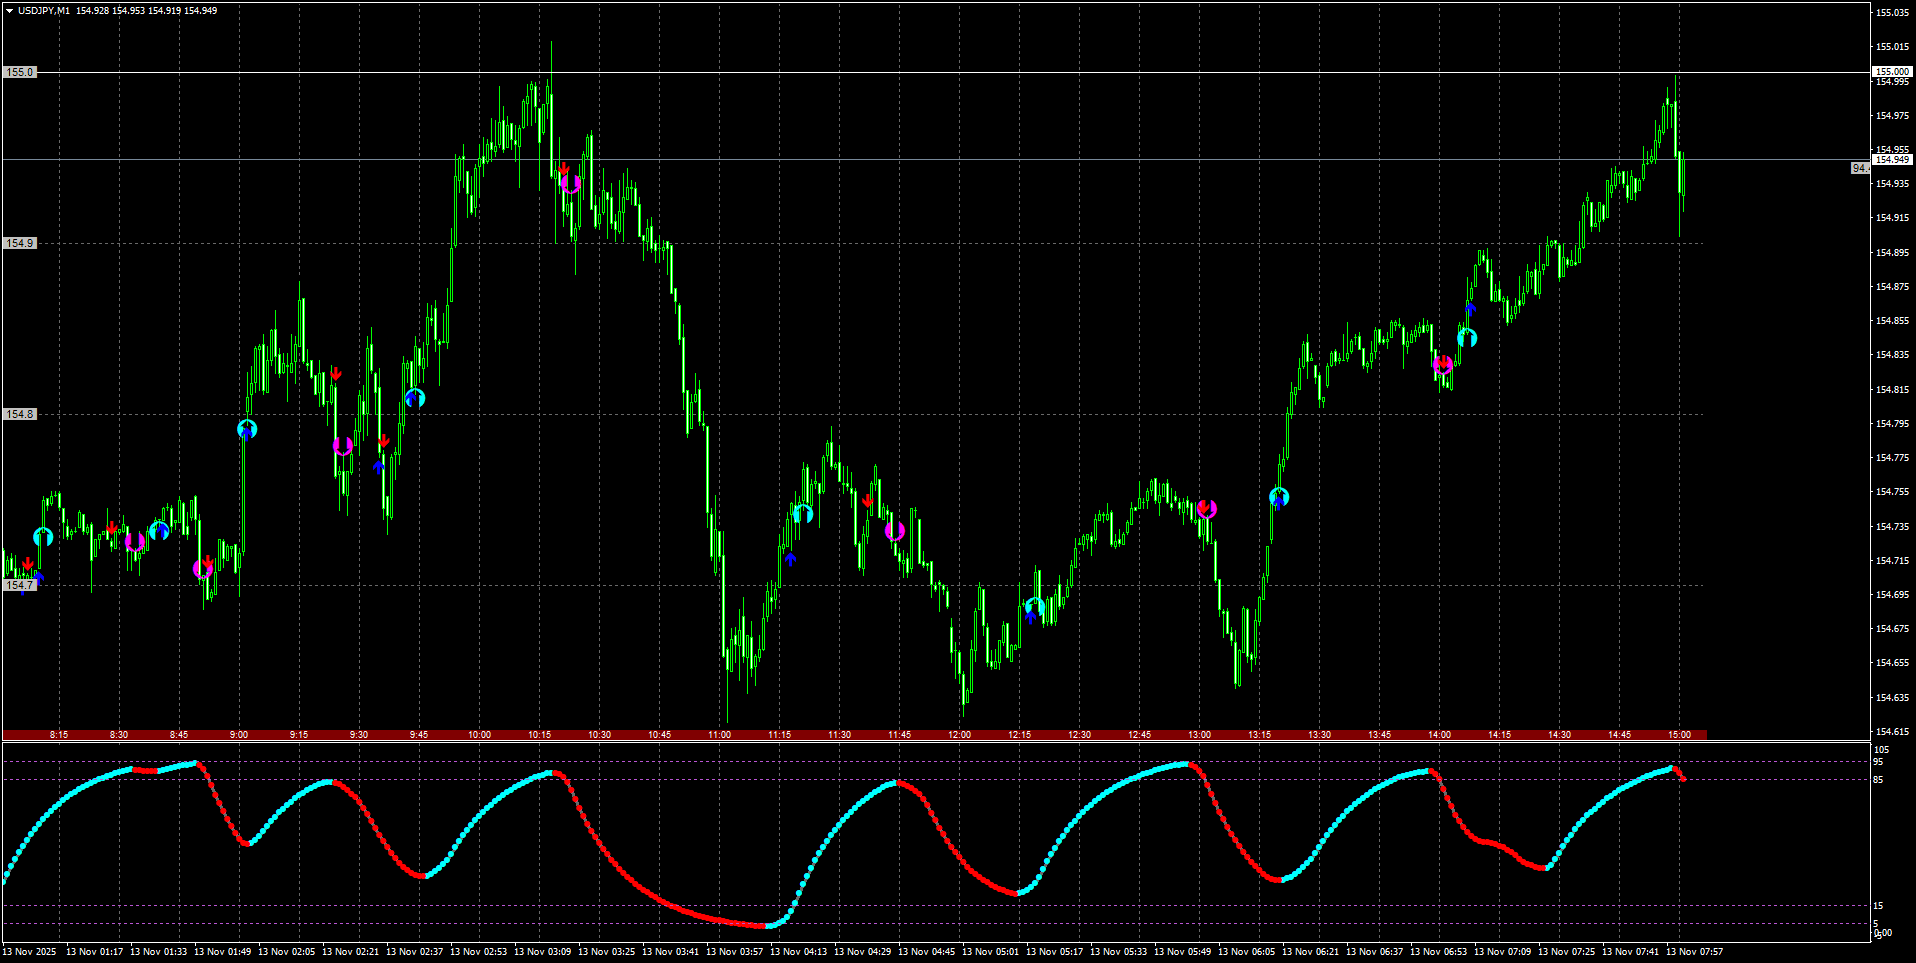Click the cyan circle near 9:45
Screen dimensions: 1916x963
coord(415,398)
